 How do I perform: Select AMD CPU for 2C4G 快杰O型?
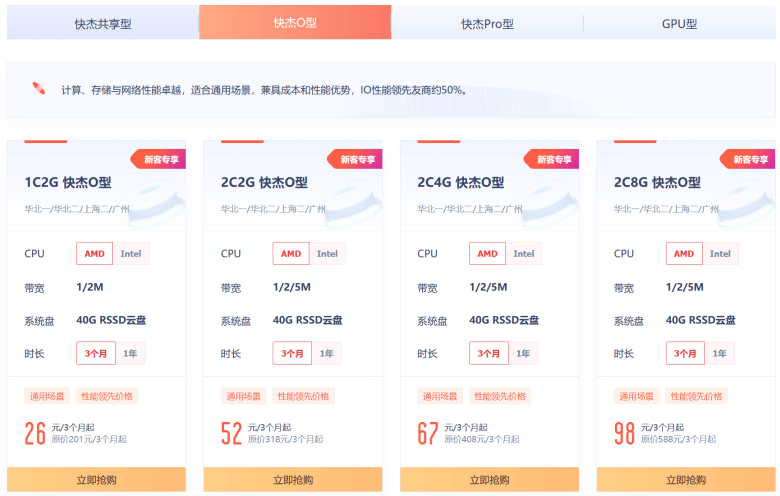[488, 254]
